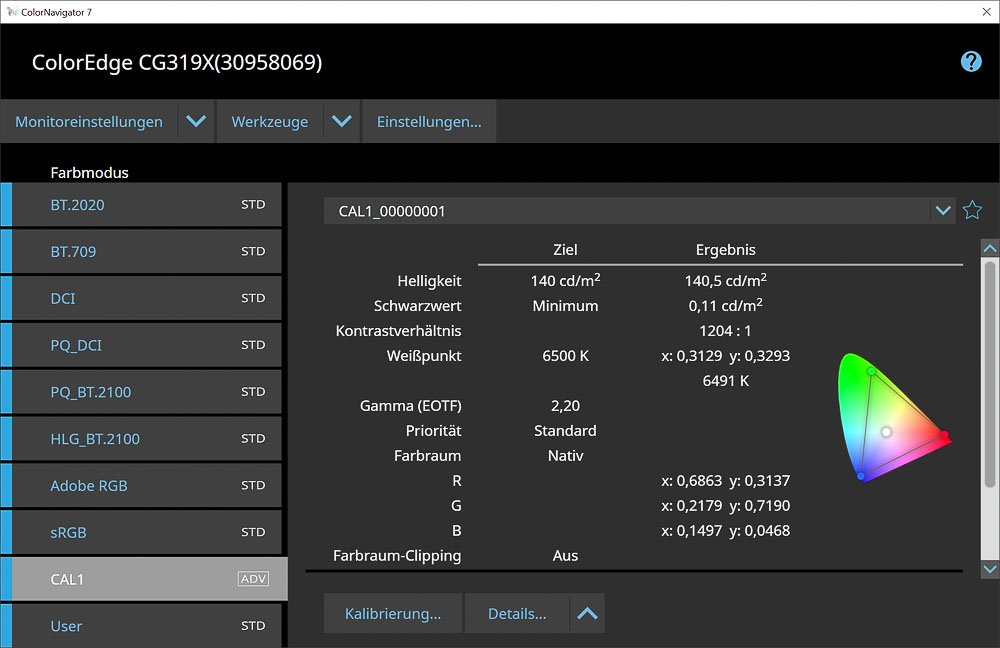This screenshot has width=1000, height=648.
Task: Click scrollbar up arrow in details panel
Action: pyautogui.click(x=990, y=248)
